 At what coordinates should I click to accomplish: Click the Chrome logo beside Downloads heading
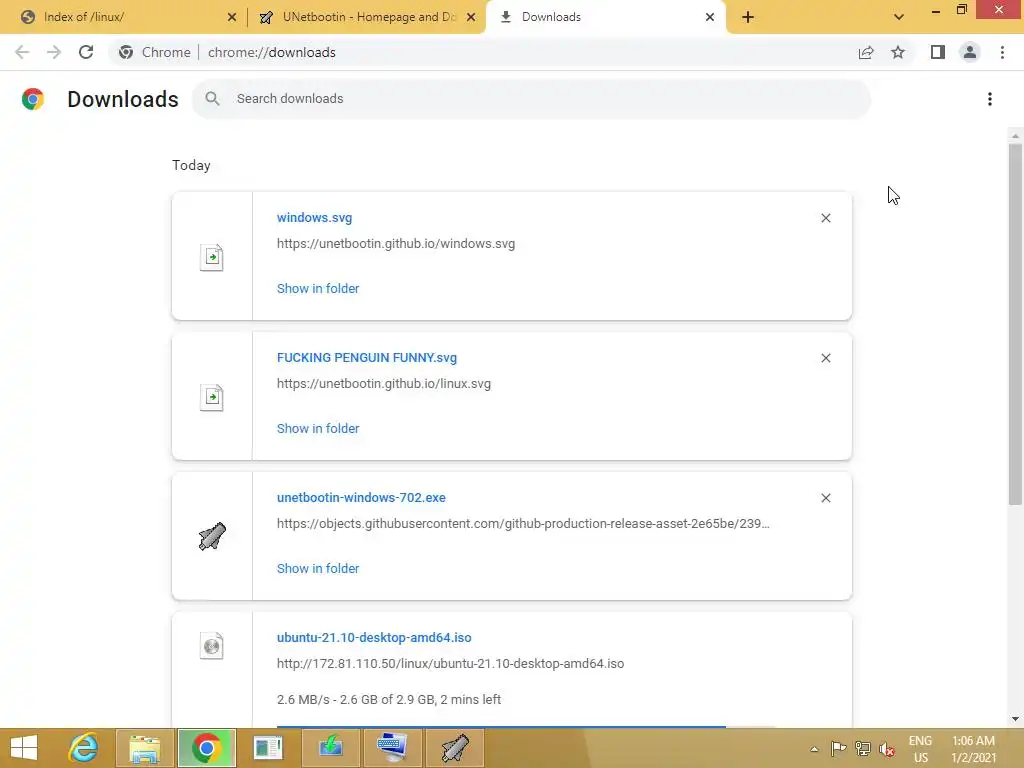(x=33, y=99)
